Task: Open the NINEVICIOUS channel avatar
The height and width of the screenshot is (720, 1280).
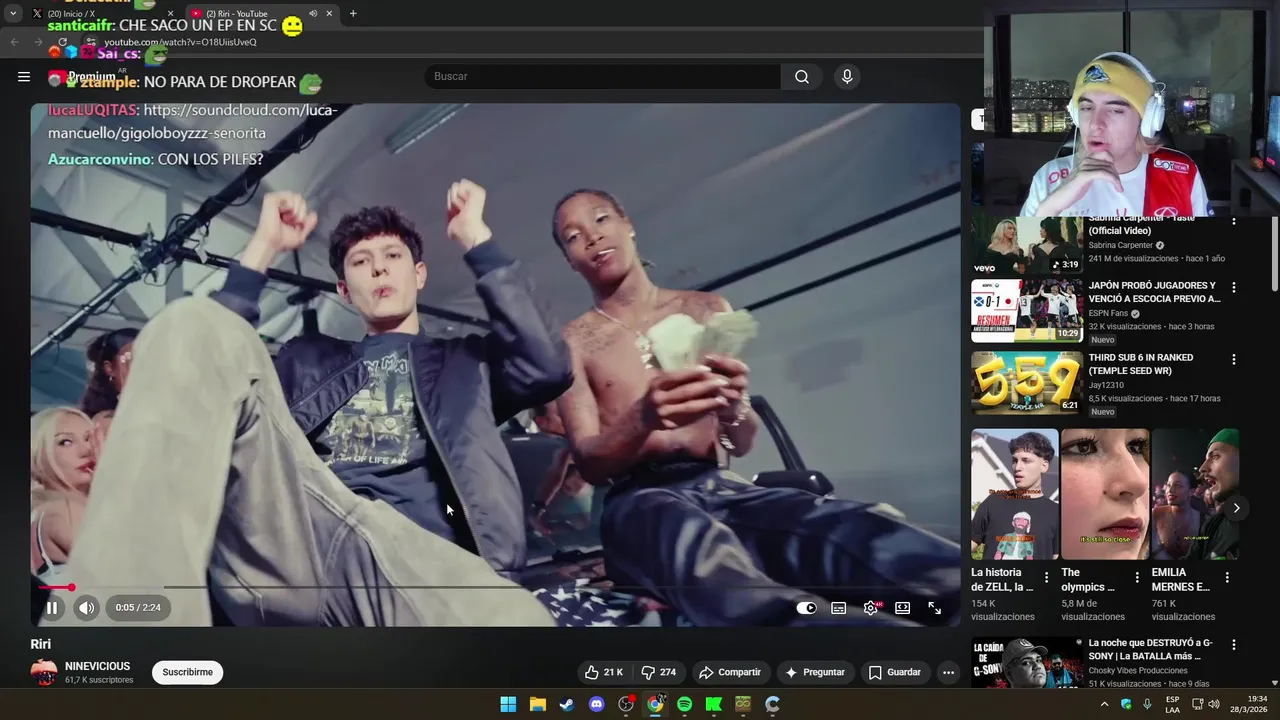Action: pos(44,672)
